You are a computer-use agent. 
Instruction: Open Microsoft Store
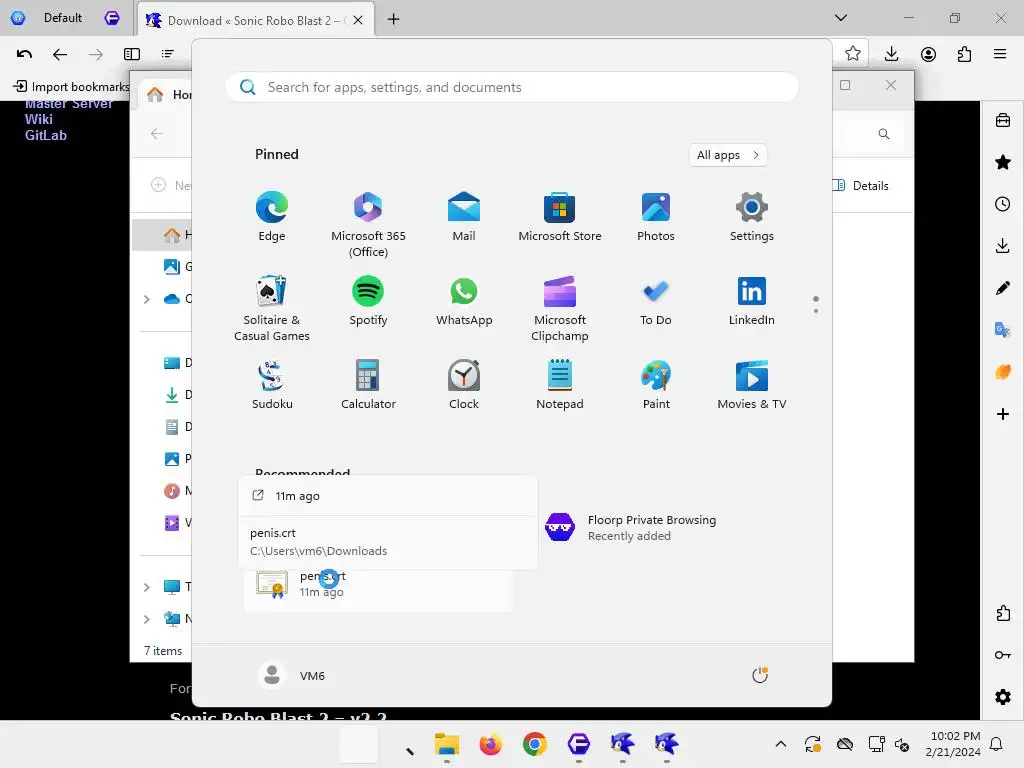click(x=560, y=217)
